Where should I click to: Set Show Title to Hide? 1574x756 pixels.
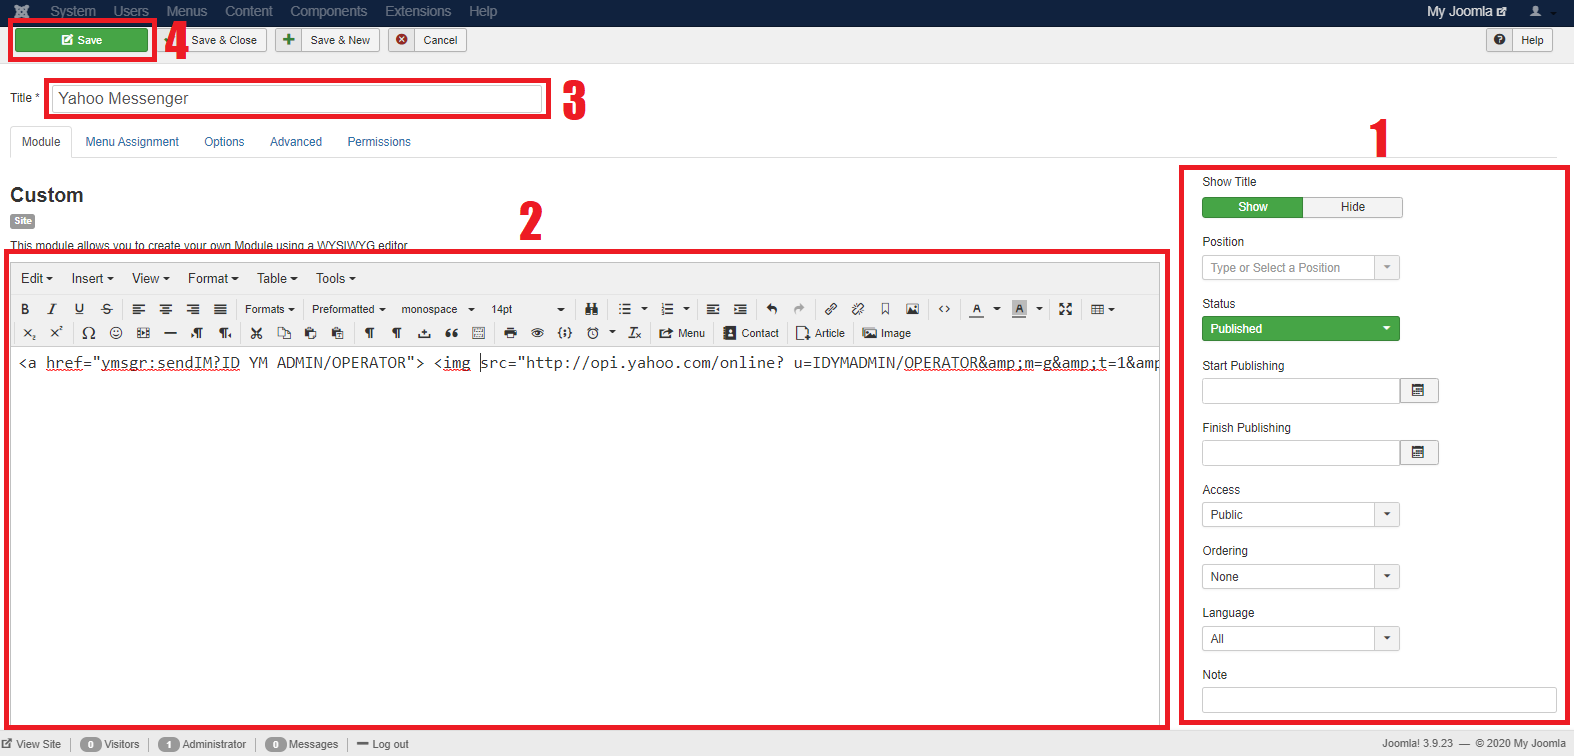coord(1353,207)
